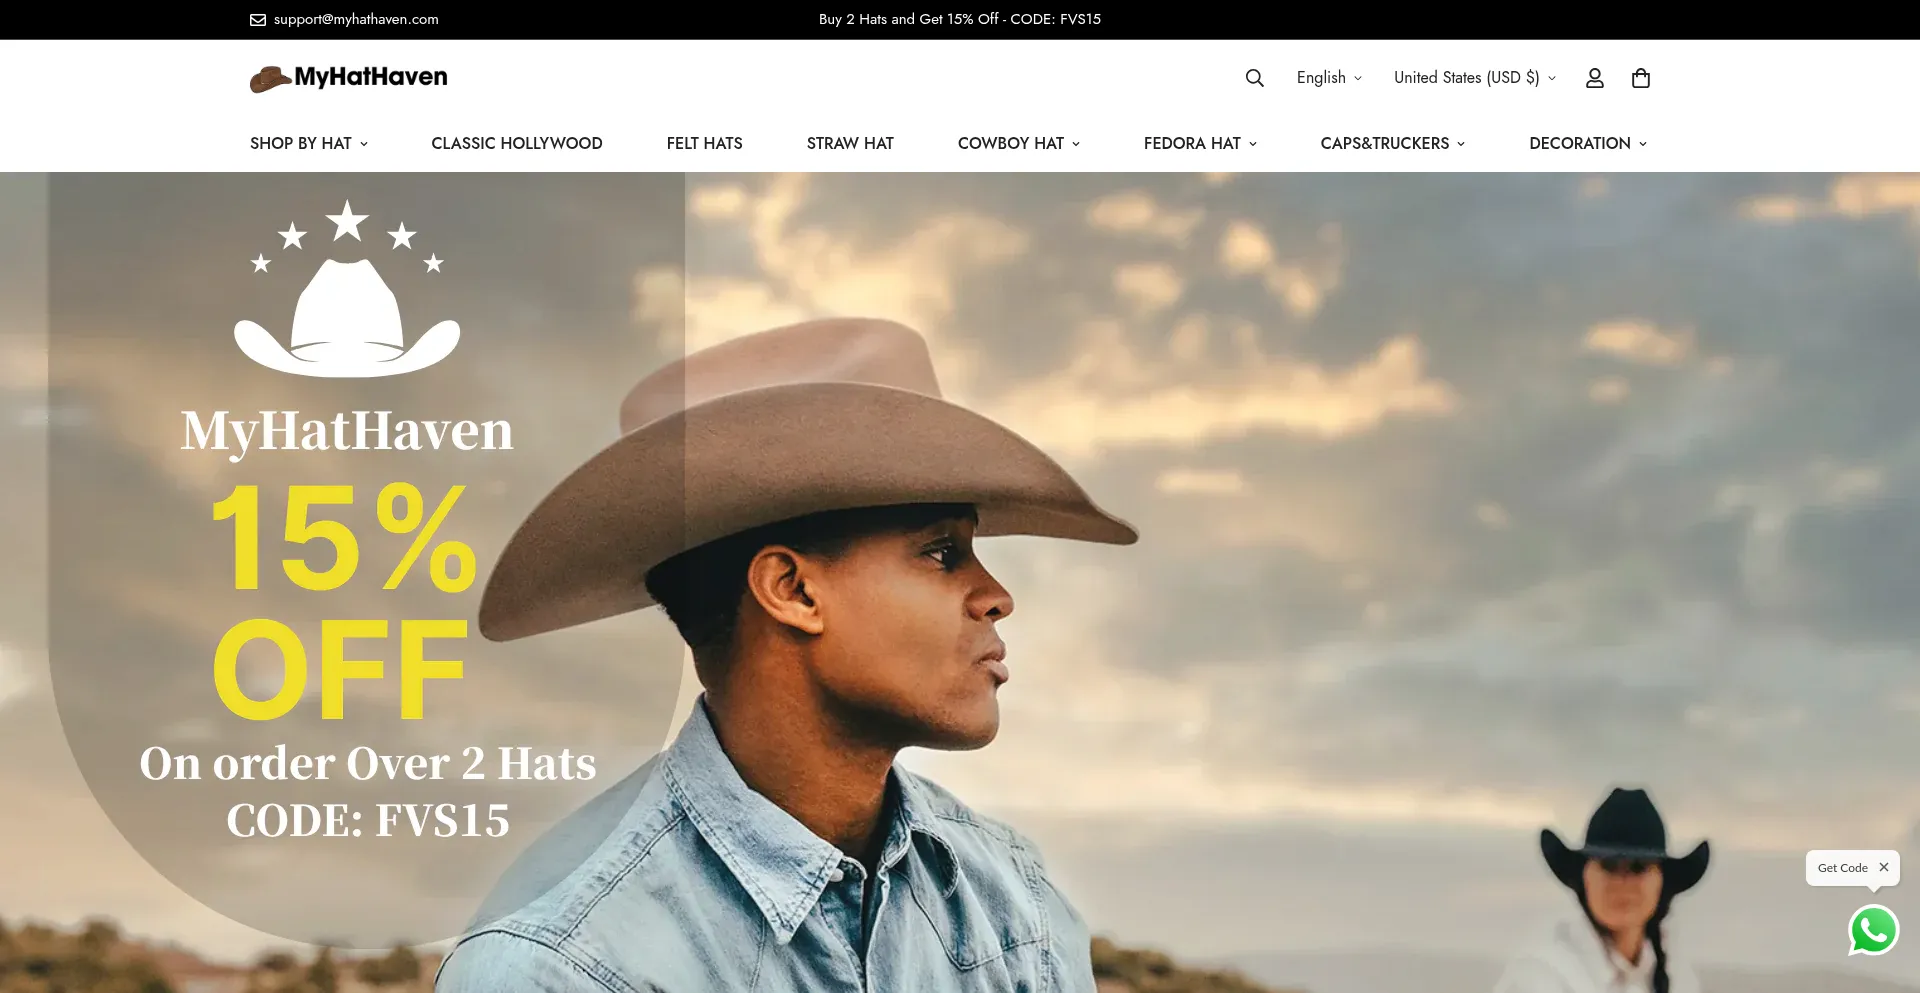Expand the FEDORA HAT menu
Image resolution: width=1920 pixels, height=993 pixels.
coord(1200,143)
